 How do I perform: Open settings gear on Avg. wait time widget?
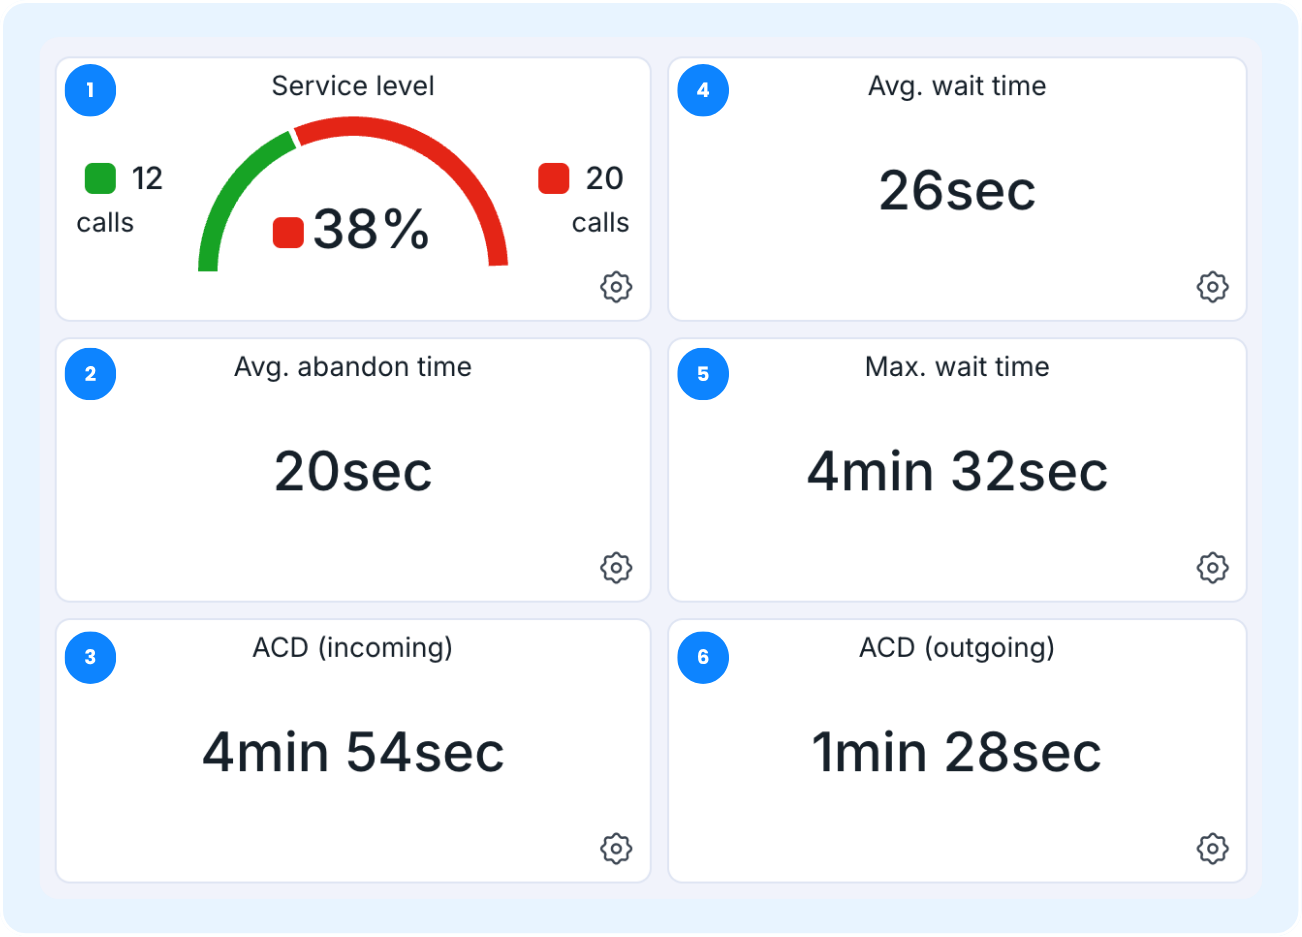[1212, 287]
